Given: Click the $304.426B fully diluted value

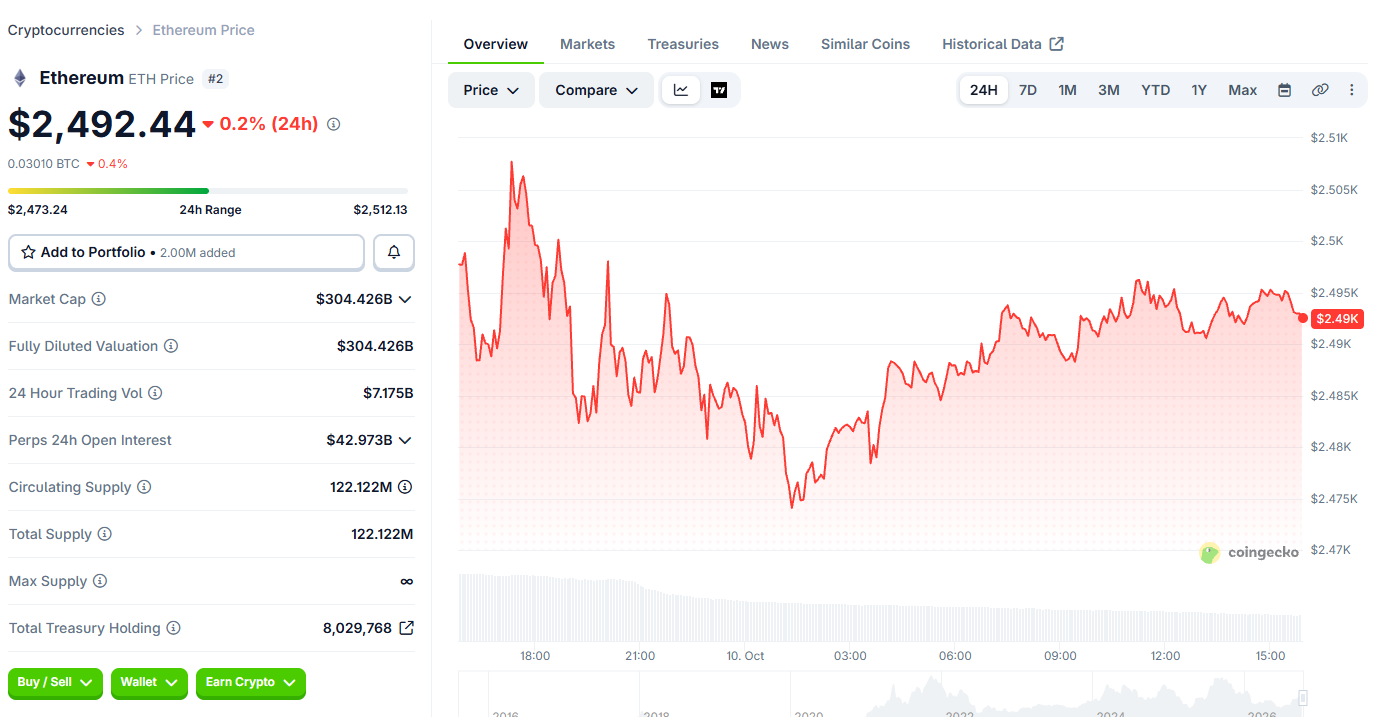Looking at the screenshot, I should (375, 346).
